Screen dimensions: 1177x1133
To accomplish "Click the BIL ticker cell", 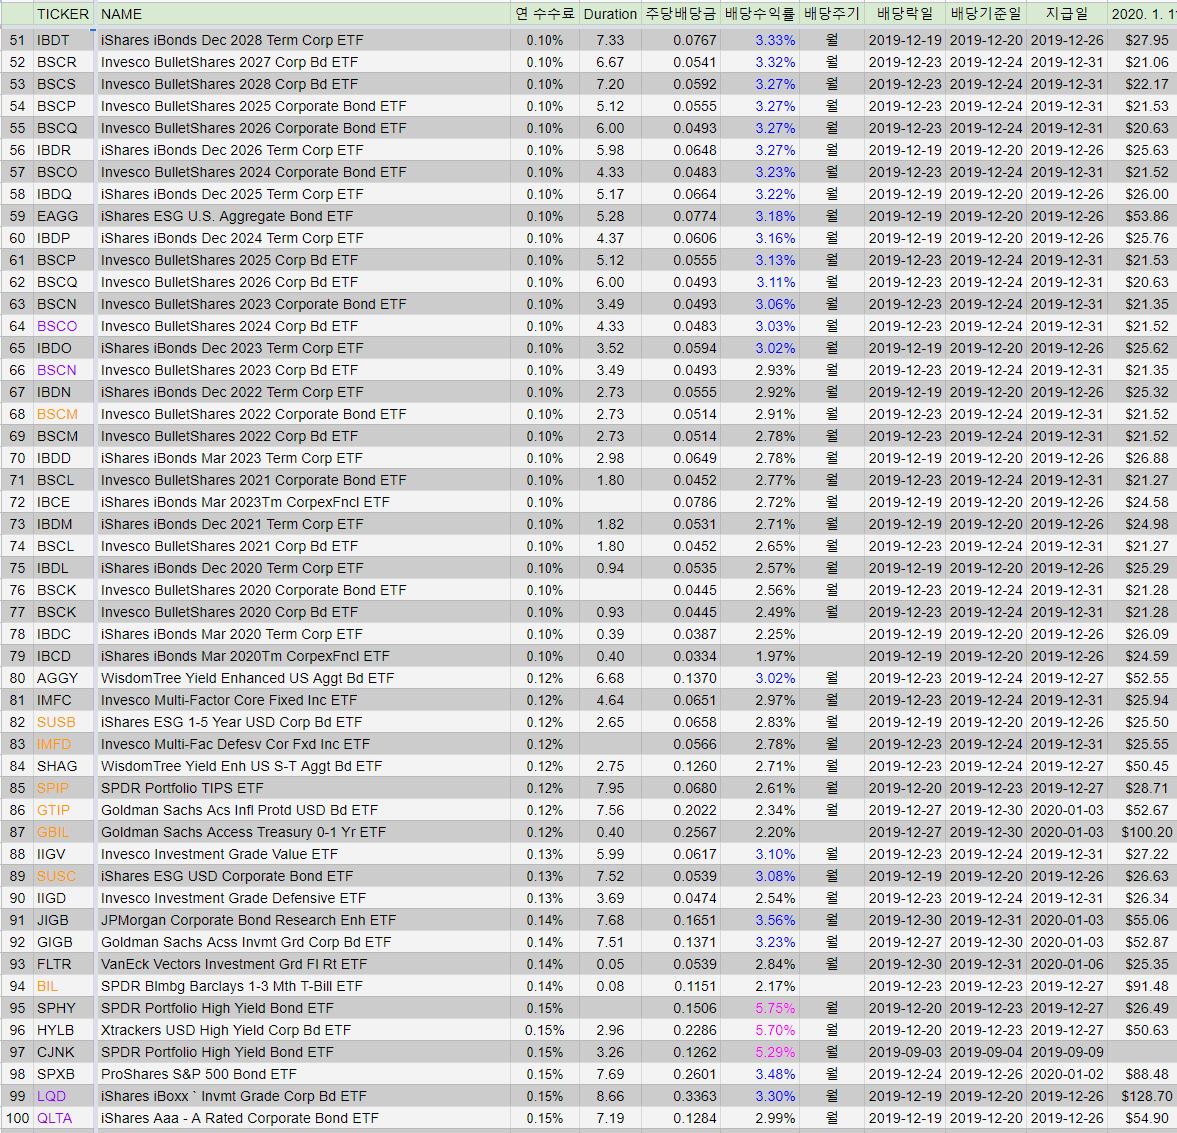I will tap(63, 986).
